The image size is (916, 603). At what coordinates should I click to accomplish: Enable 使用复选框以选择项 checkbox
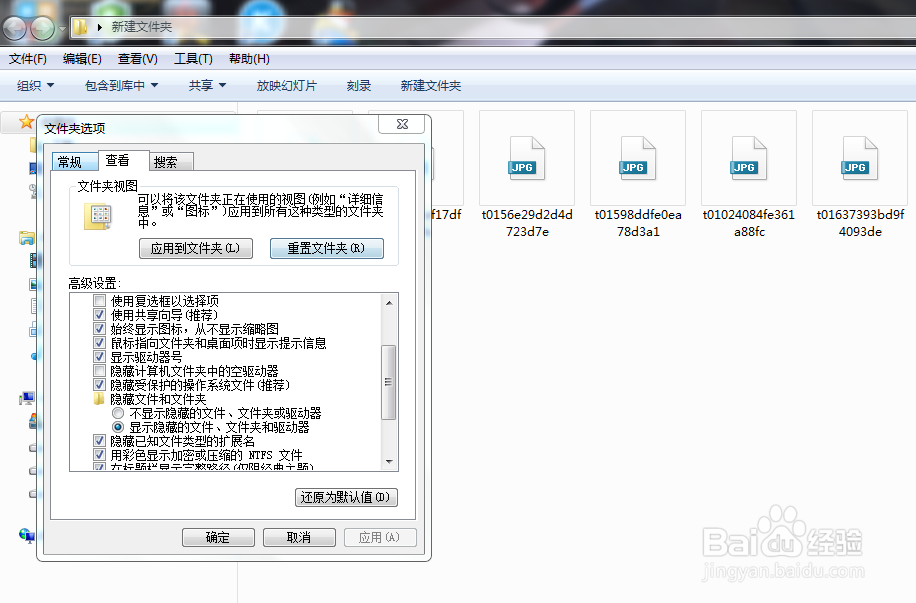[x=99, y=298]
